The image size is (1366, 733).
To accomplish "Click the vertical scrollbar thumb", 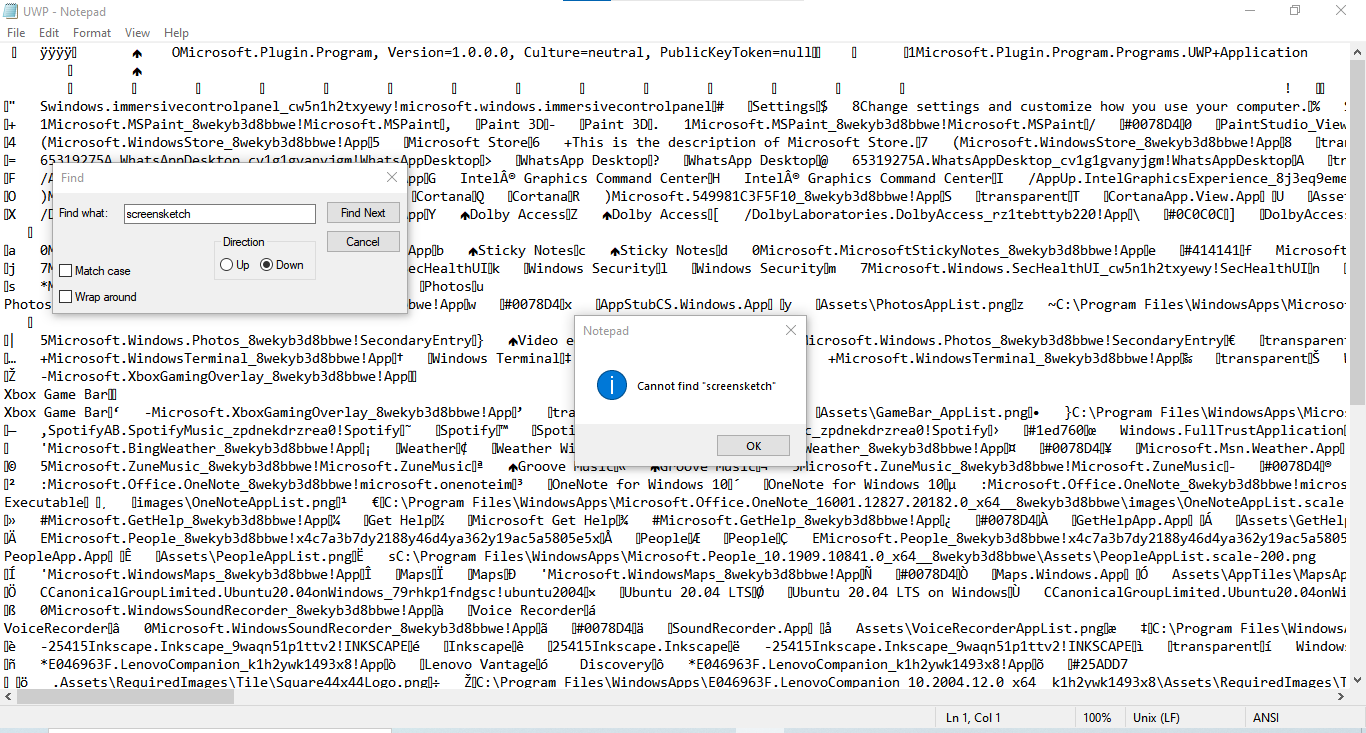I will [x=1357, y=232].
